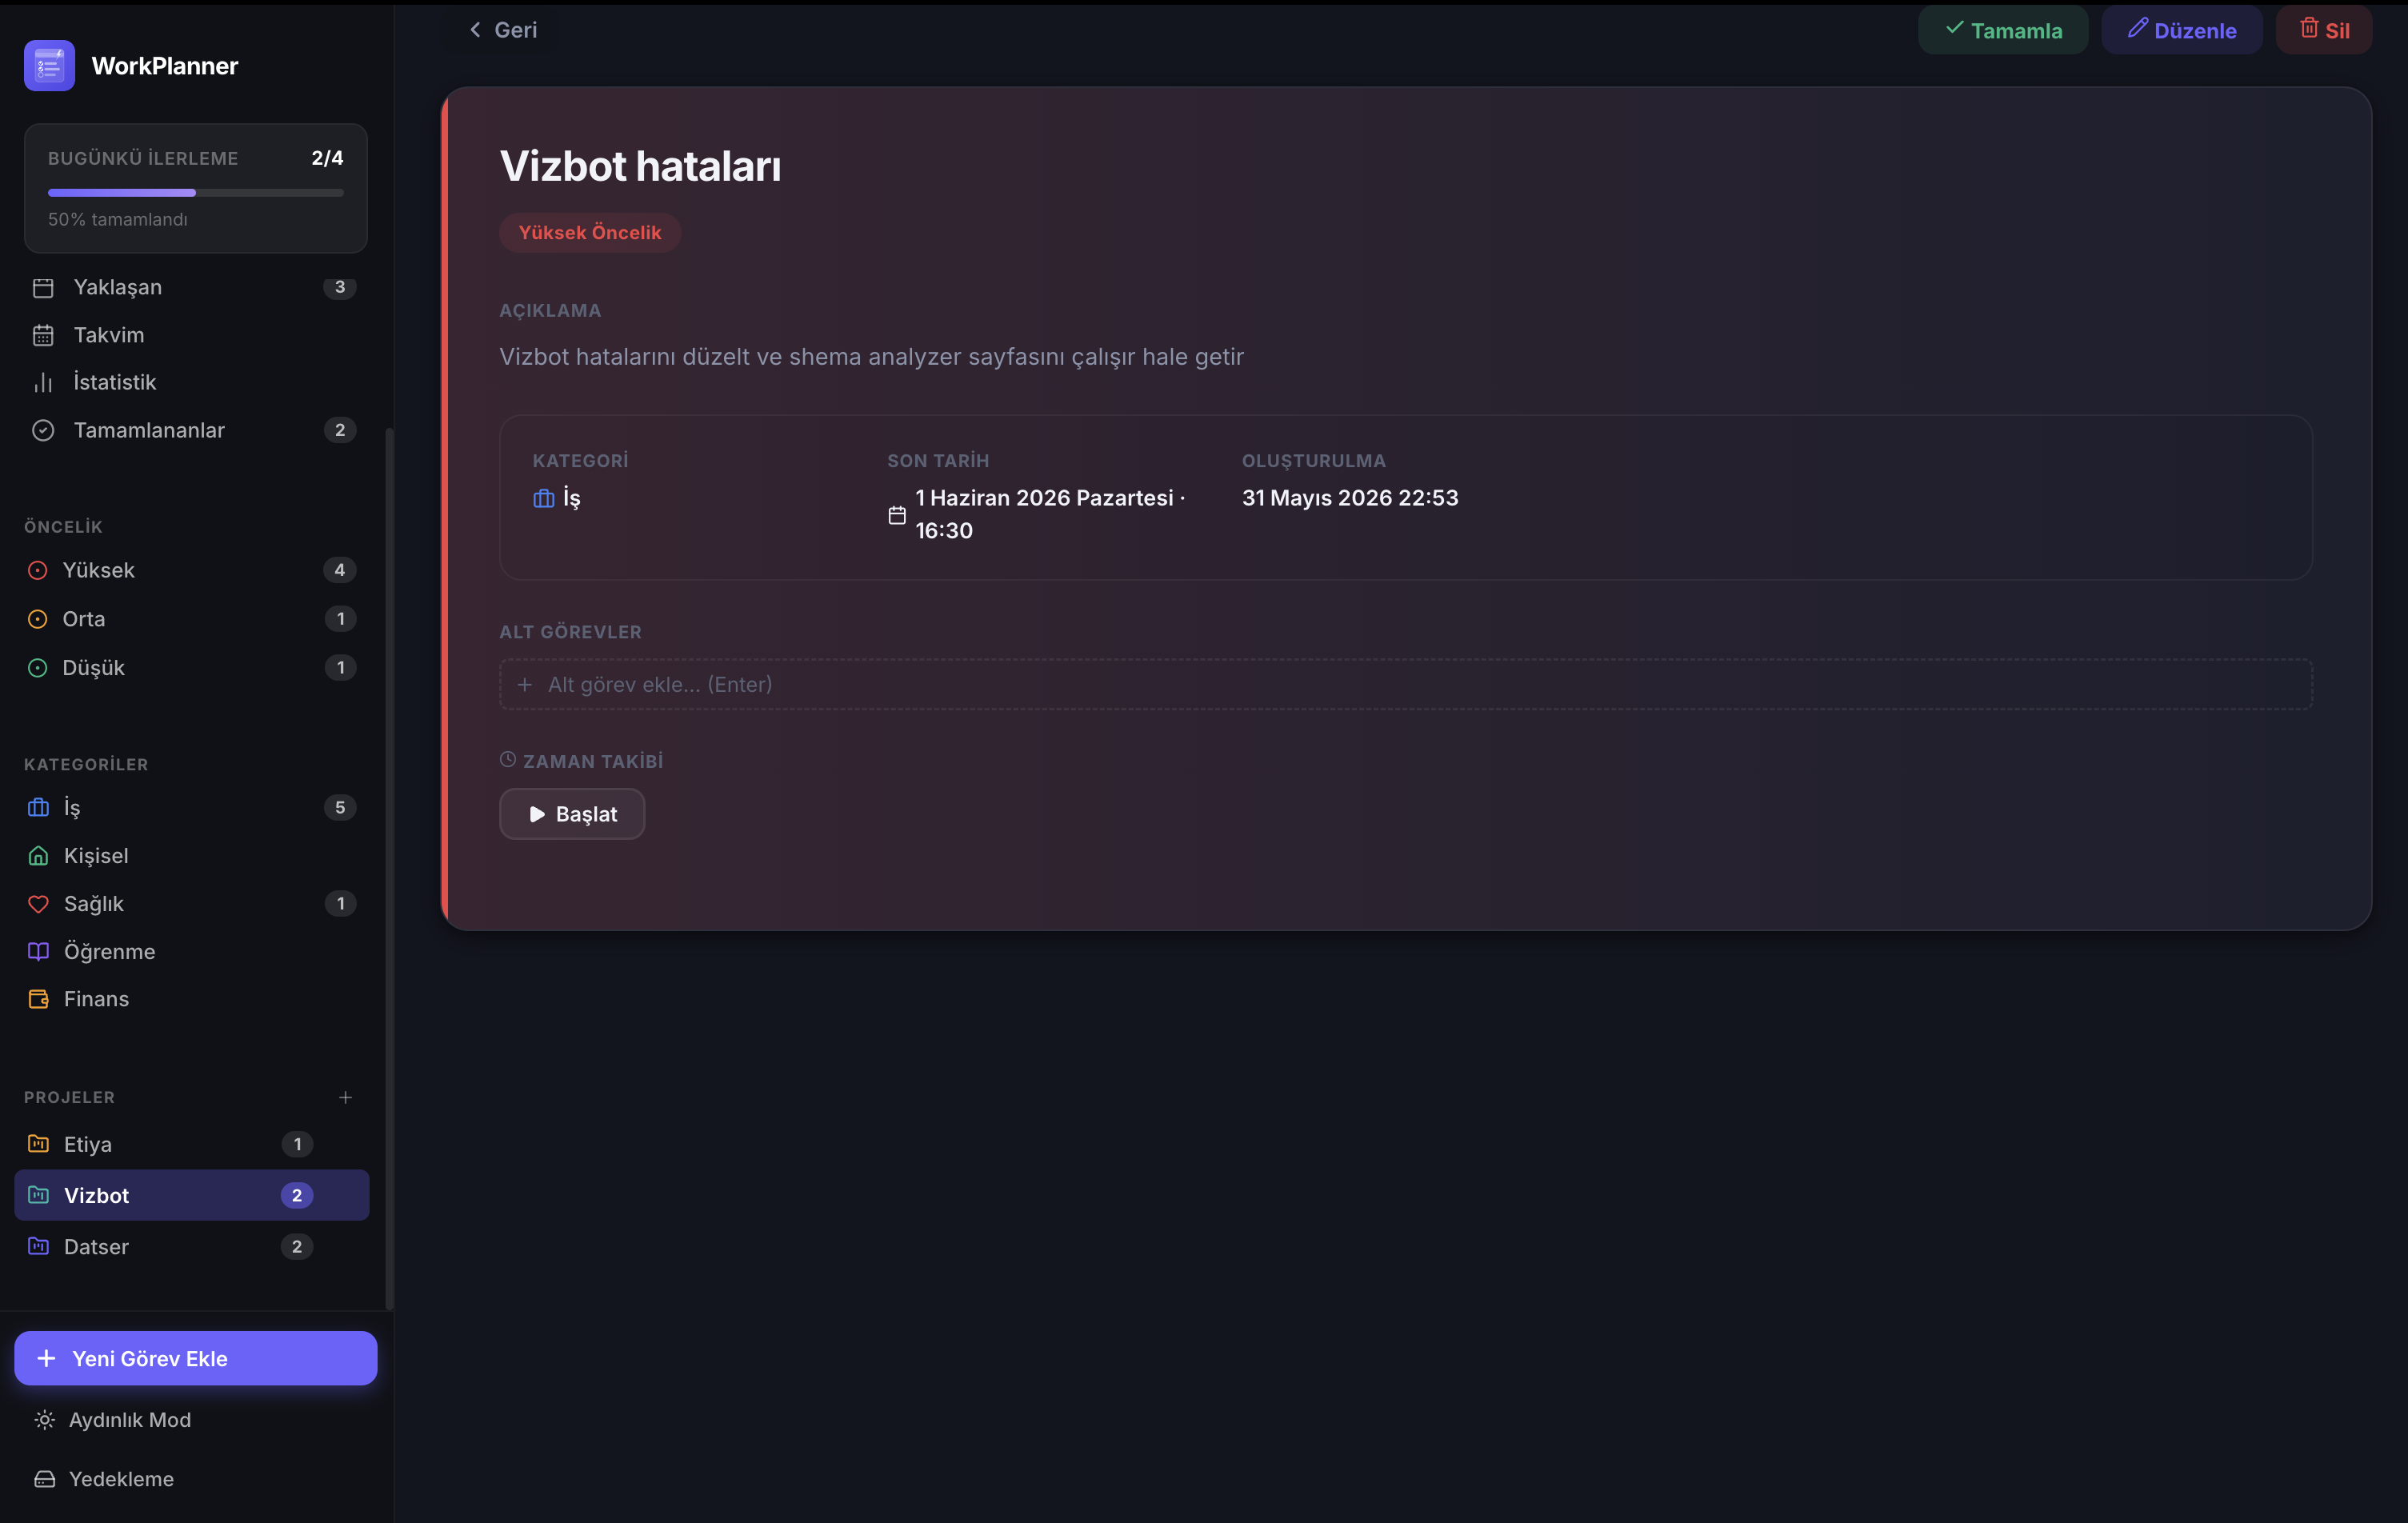
Task: Add a new project with plus icon
Action: click(x=345, y=1097)
